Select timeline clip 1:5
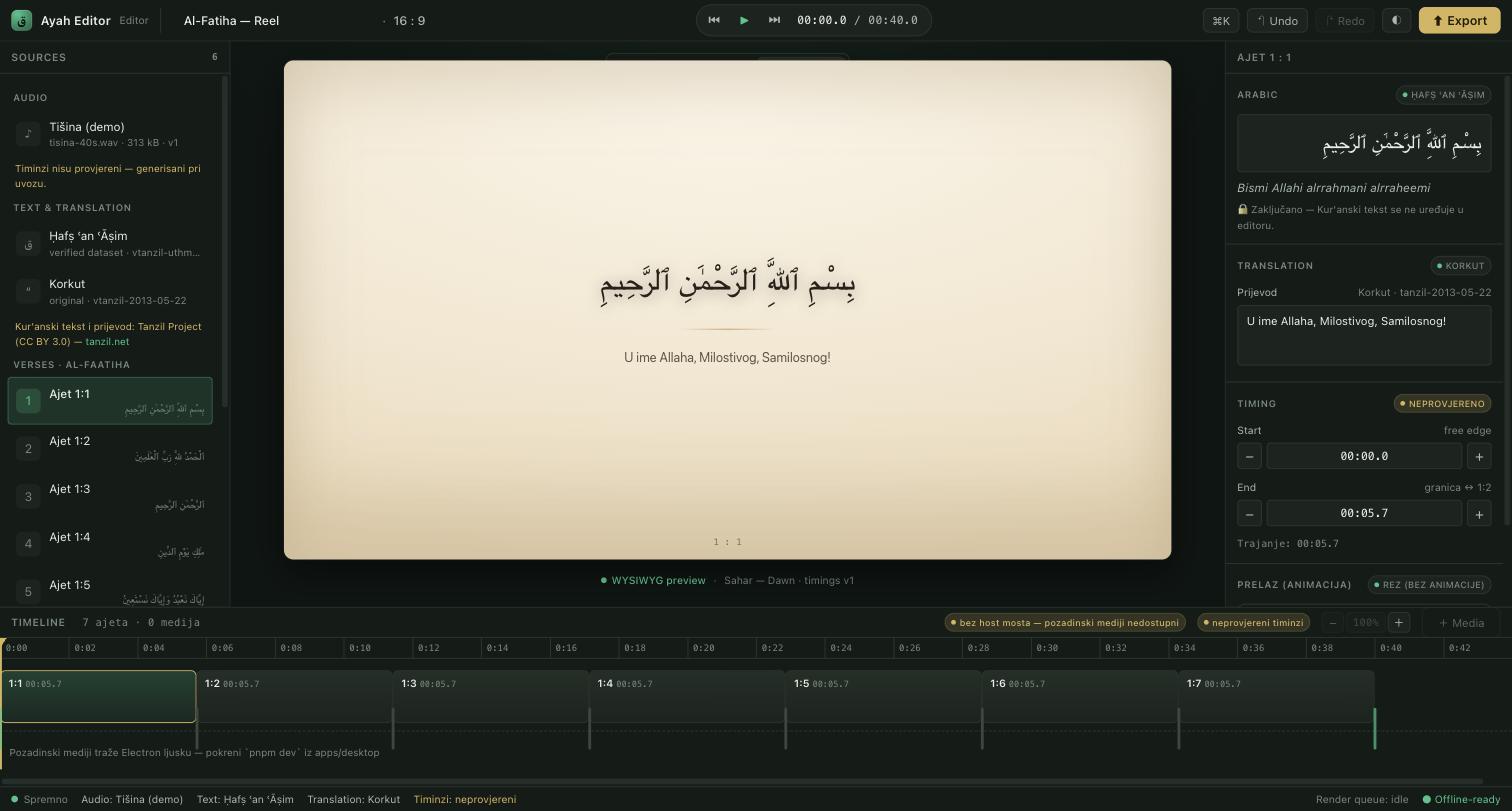1512x811 pixels. click(x=884, y=696)
